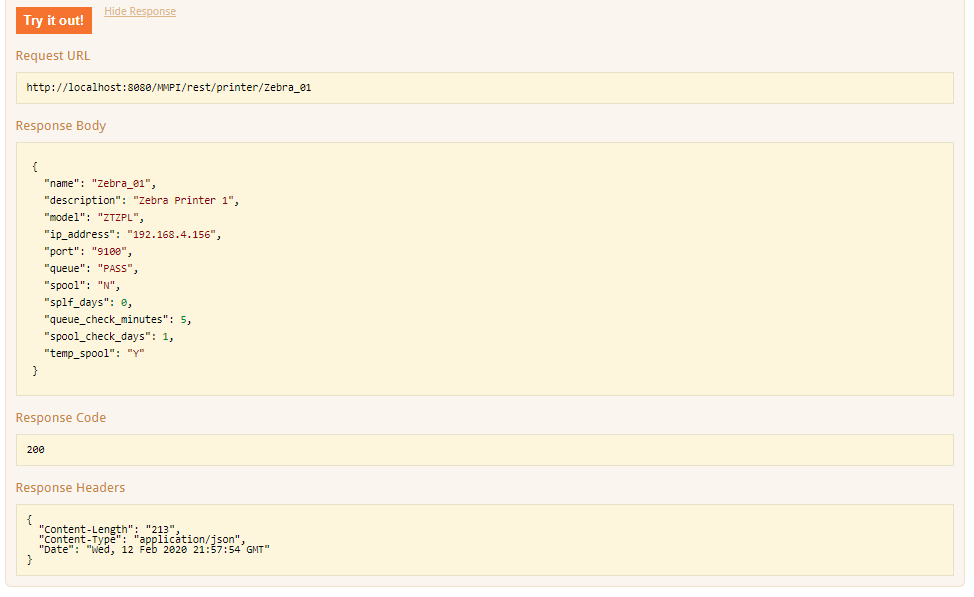Click the Content-Type application/json header line
Viewport: 974px width, 597px height.
(142, 539)
